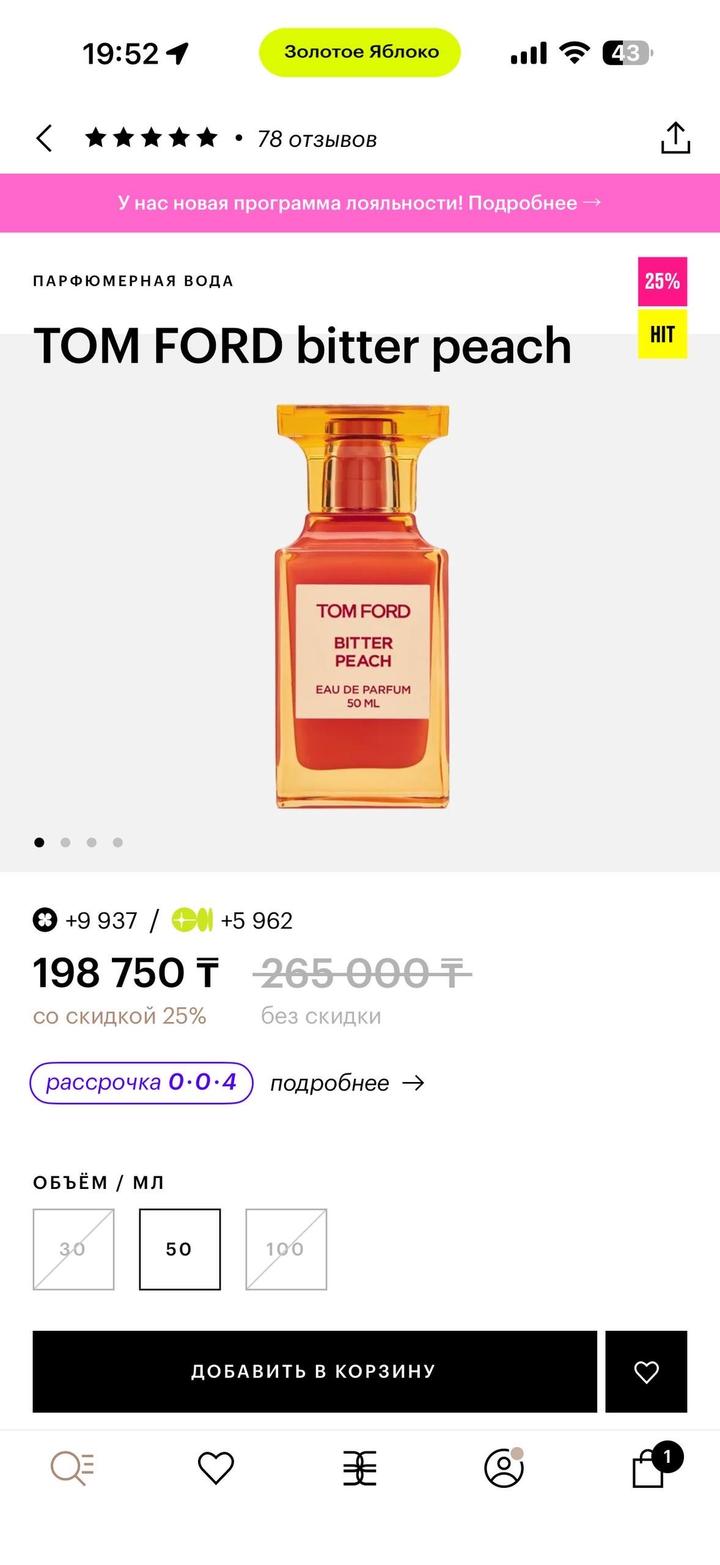Open the wishlist heart in bottom bar
Viewport: 720px width, 1565px height.
click(x=216, y=1467)
